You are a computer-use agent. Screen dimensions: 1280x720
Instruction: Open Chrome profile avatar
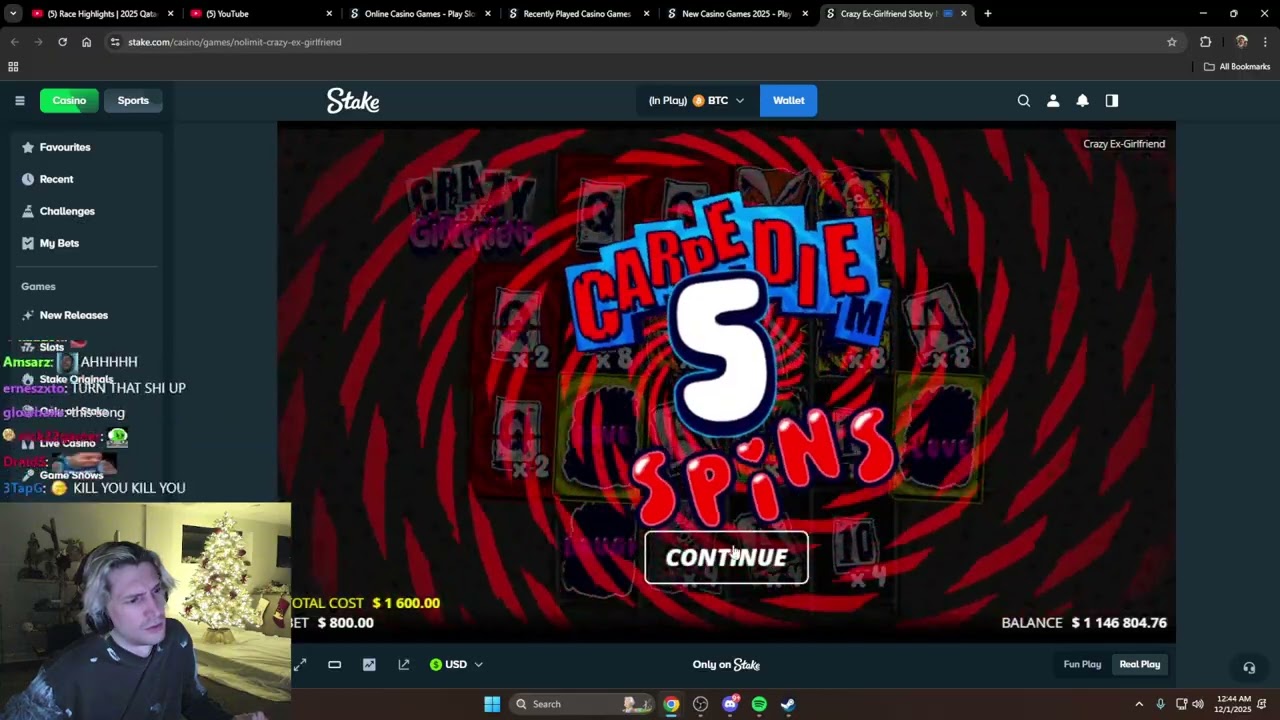coord(1241,42)
